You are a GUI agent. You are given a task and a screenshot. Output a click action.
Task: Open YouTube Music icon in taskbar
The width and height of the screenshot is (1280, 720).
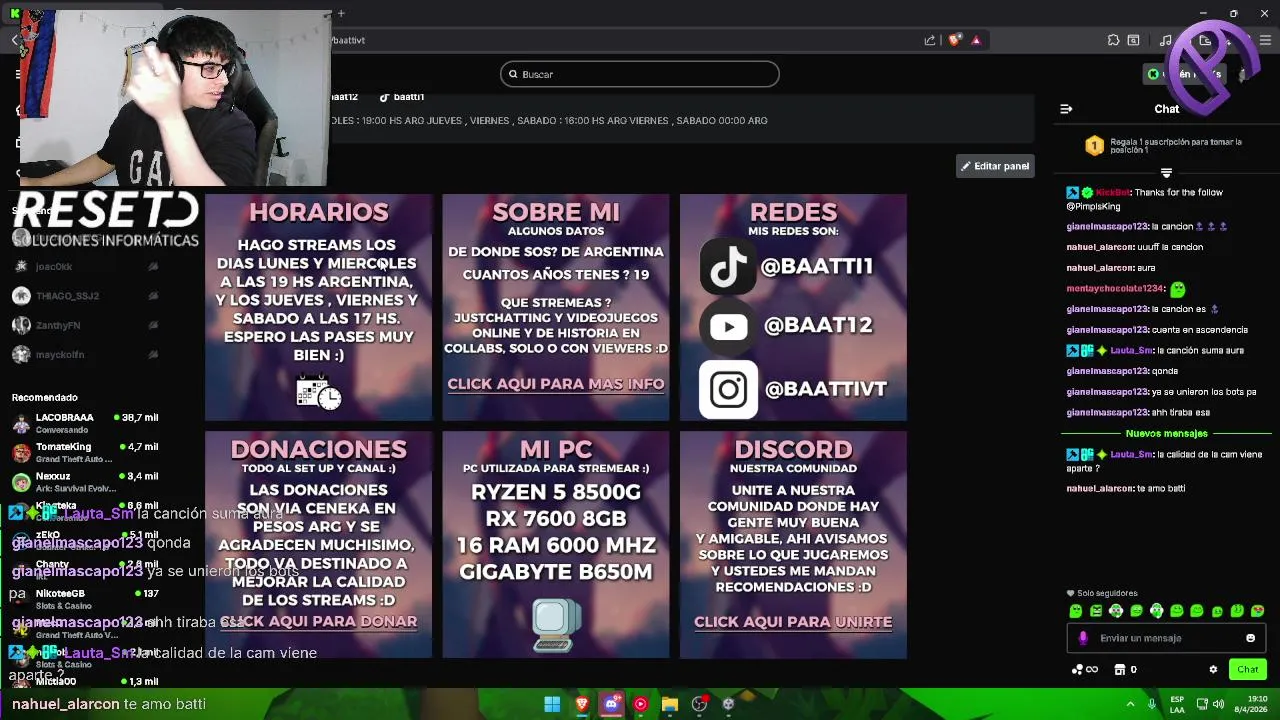(640, 704)
